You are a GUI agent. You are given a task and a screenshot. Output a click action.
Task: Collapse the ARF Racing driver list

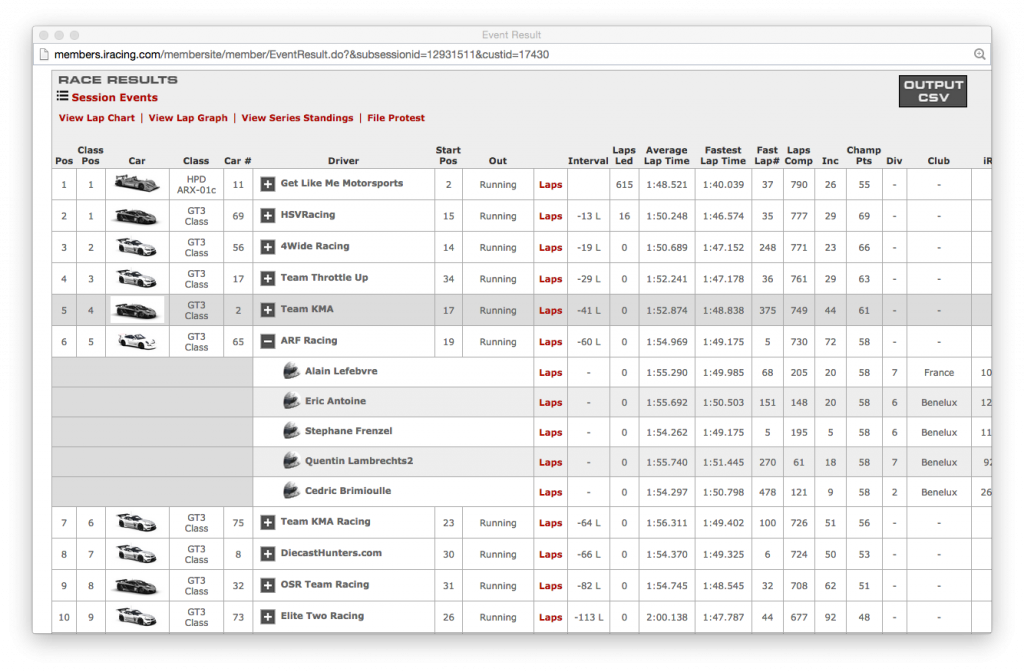(268, 341)
